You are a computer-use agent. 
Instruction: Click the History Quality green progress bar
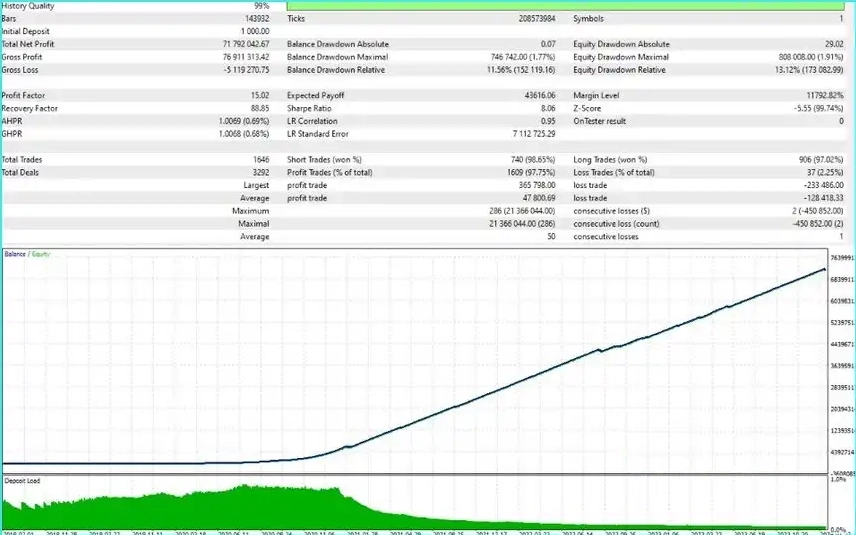[566, 5]
